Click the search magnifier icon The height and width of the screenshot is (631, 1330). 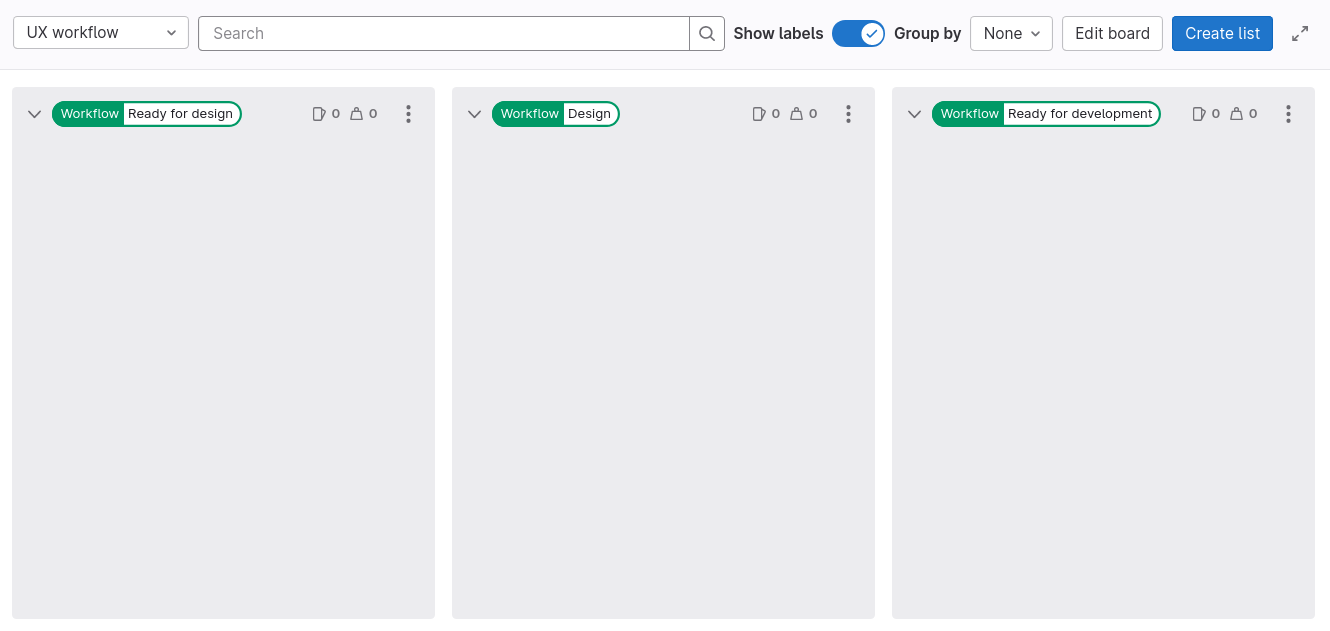pos(707,33)
